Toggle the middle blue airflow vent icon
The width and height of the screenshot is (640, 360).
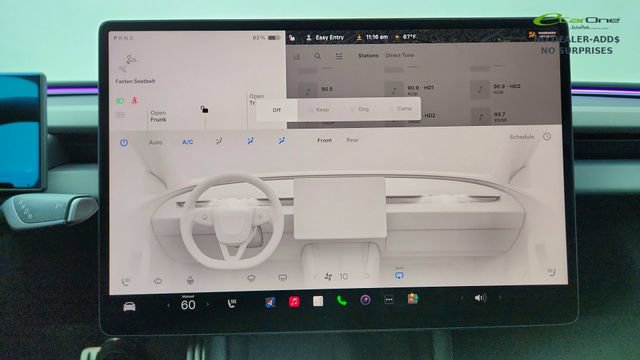(250, 141)
